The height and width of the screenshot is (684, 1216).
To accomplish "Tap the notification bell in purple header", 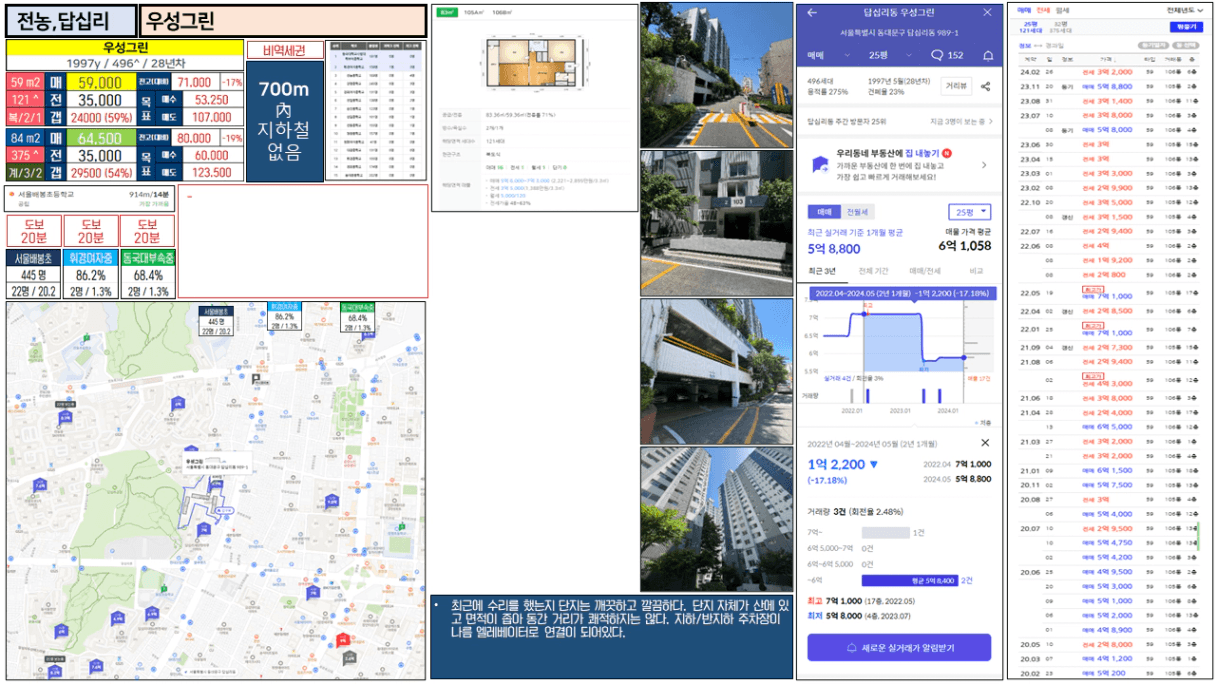I will (x=988, y=55).
